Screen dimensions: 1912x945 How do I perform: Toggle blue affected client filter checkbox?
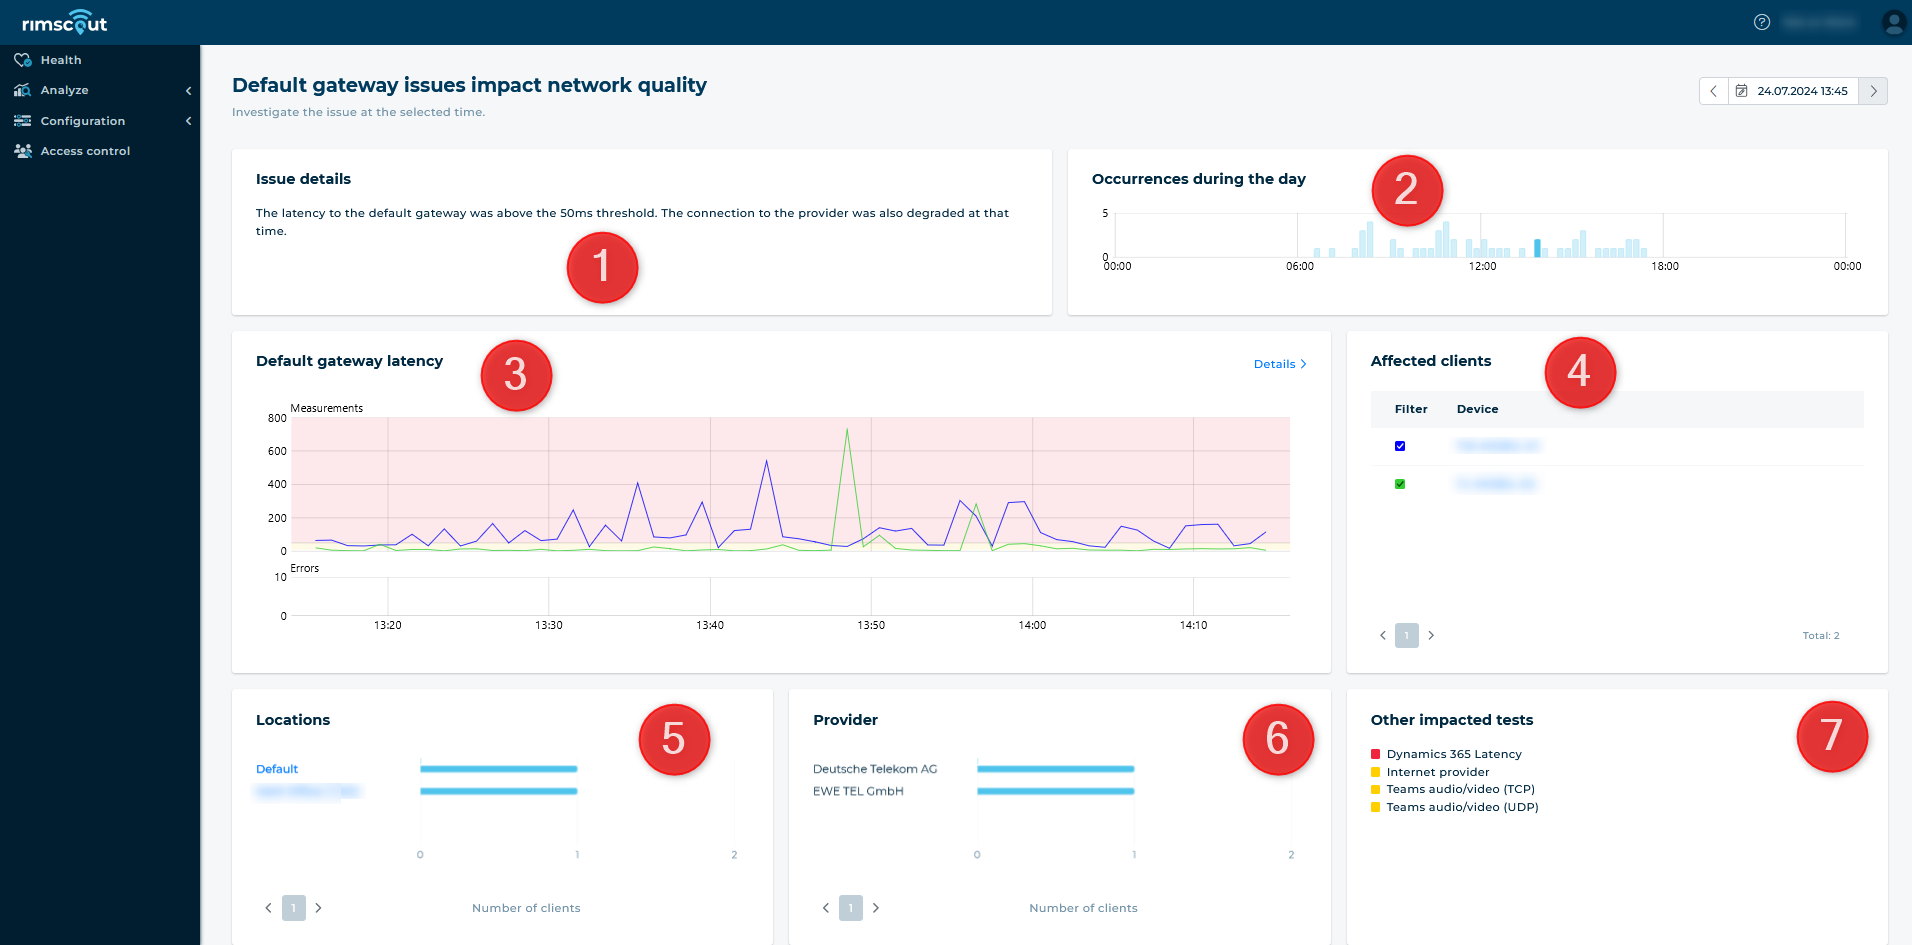coord(1400,446)
